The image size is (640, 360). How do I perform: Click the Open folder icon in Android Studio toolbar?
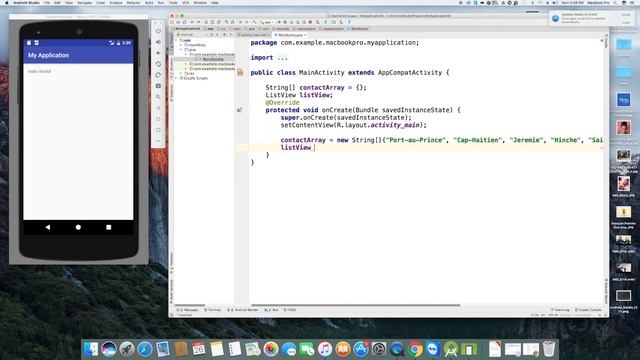[x=172, y=22]
